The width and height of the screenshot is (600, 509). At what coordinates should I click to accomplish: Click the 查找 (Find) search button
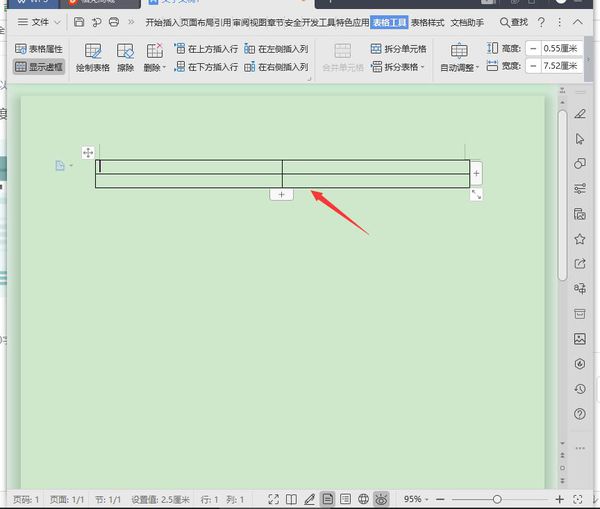click(x=514, y=22)
